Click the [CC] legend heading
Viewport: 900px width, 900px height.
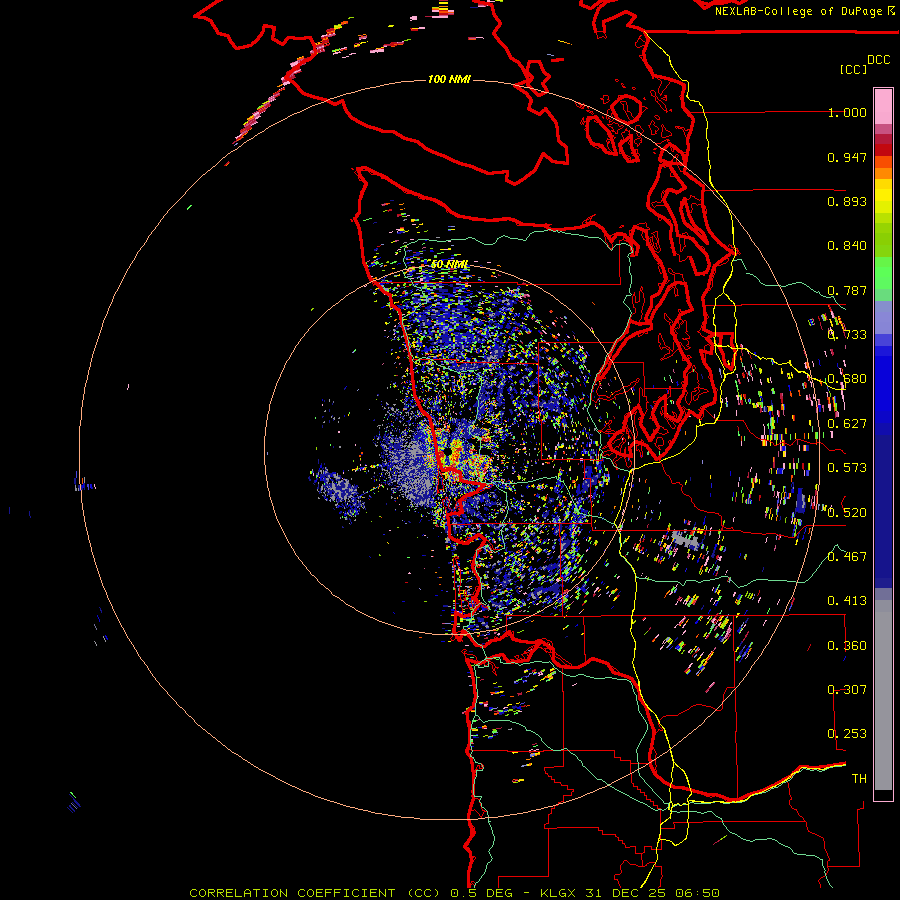coord(853,69)
